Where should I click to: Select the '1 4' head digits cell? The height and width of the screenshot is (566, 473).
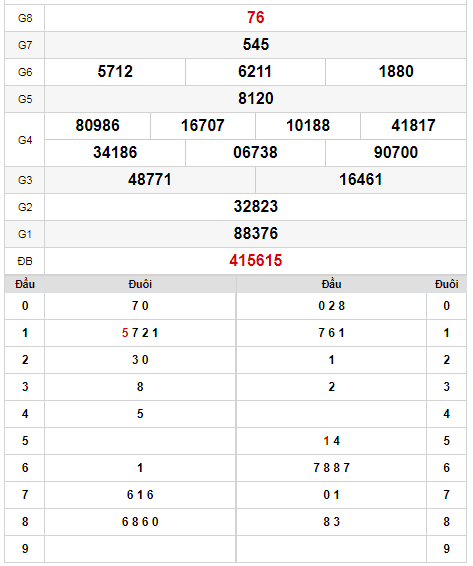coord(331,441)
